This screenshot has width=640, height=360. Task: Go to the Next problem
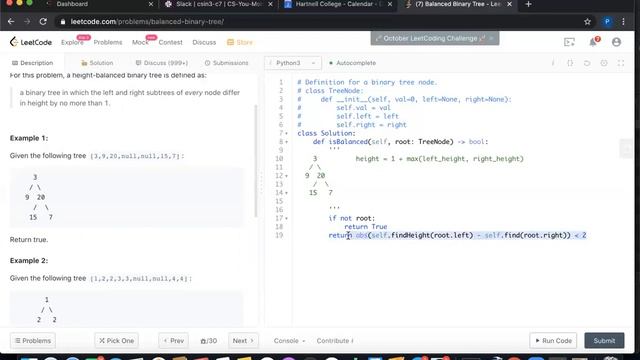click(x=243, y=341)
